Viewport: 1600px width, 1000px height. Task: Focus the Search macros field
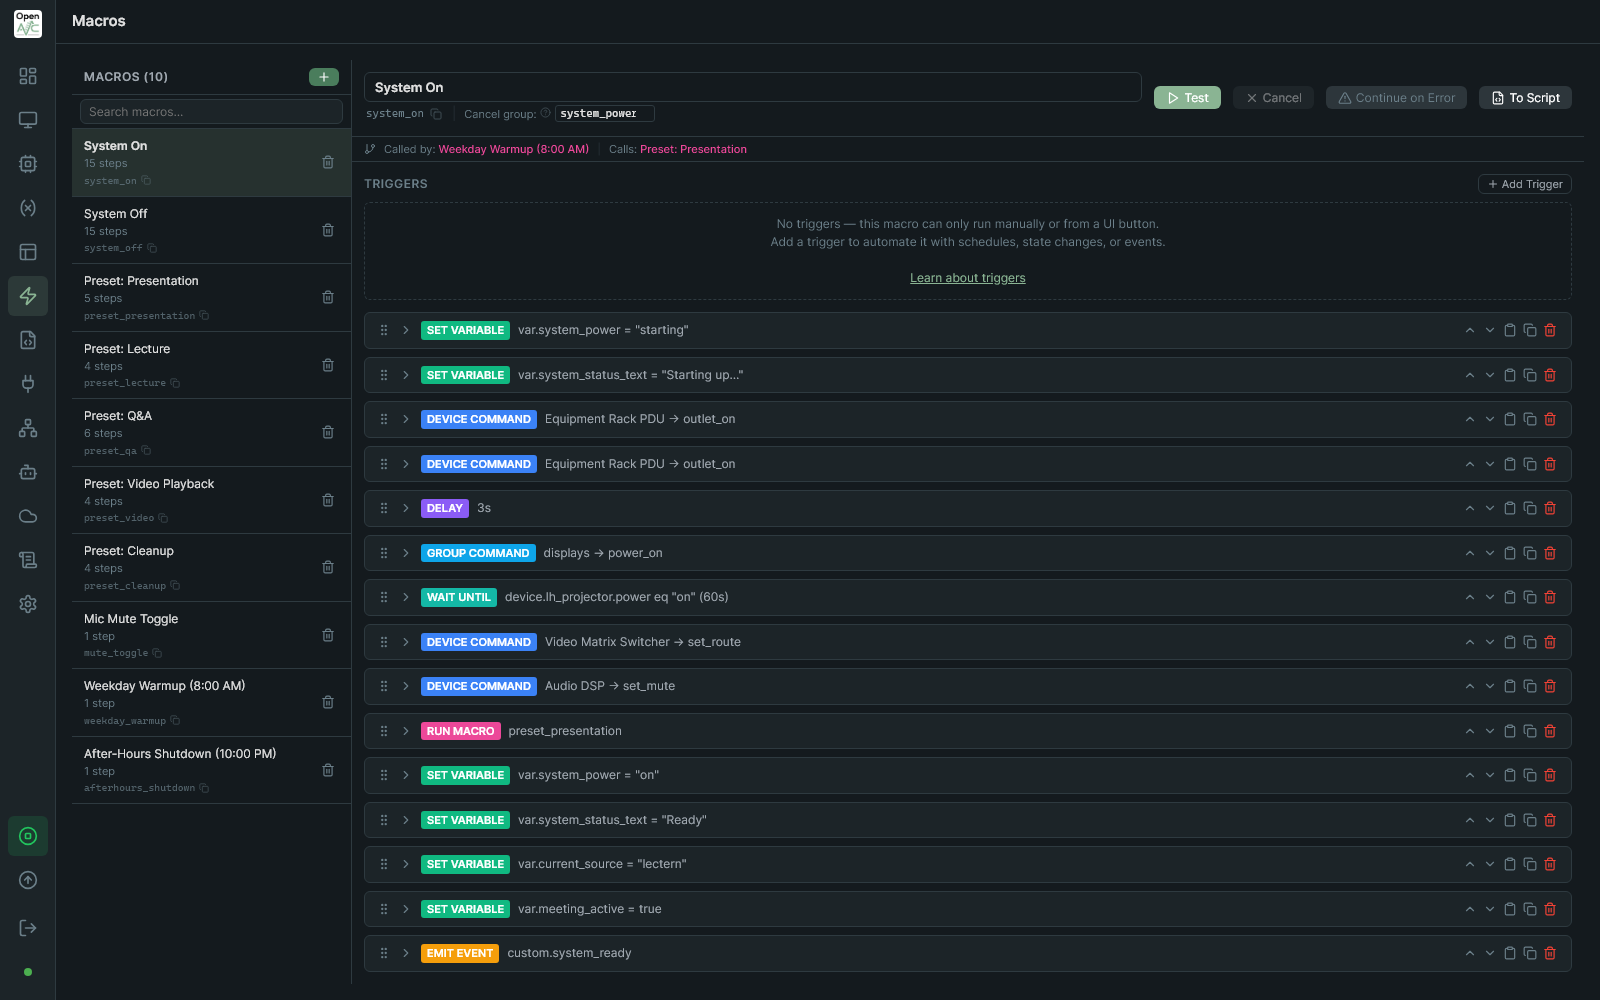[211, 111]
